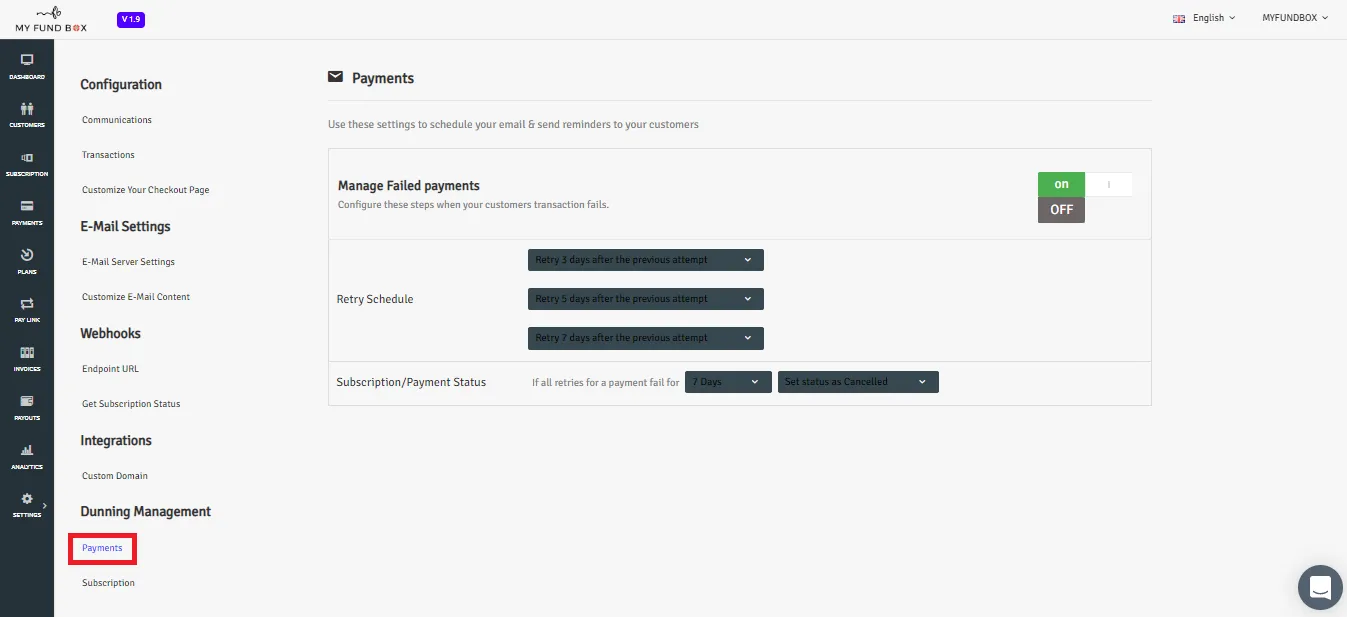Viewport: 1347px width, 617px height.
Task: Open the chat support bubble
Action: 1320,587
